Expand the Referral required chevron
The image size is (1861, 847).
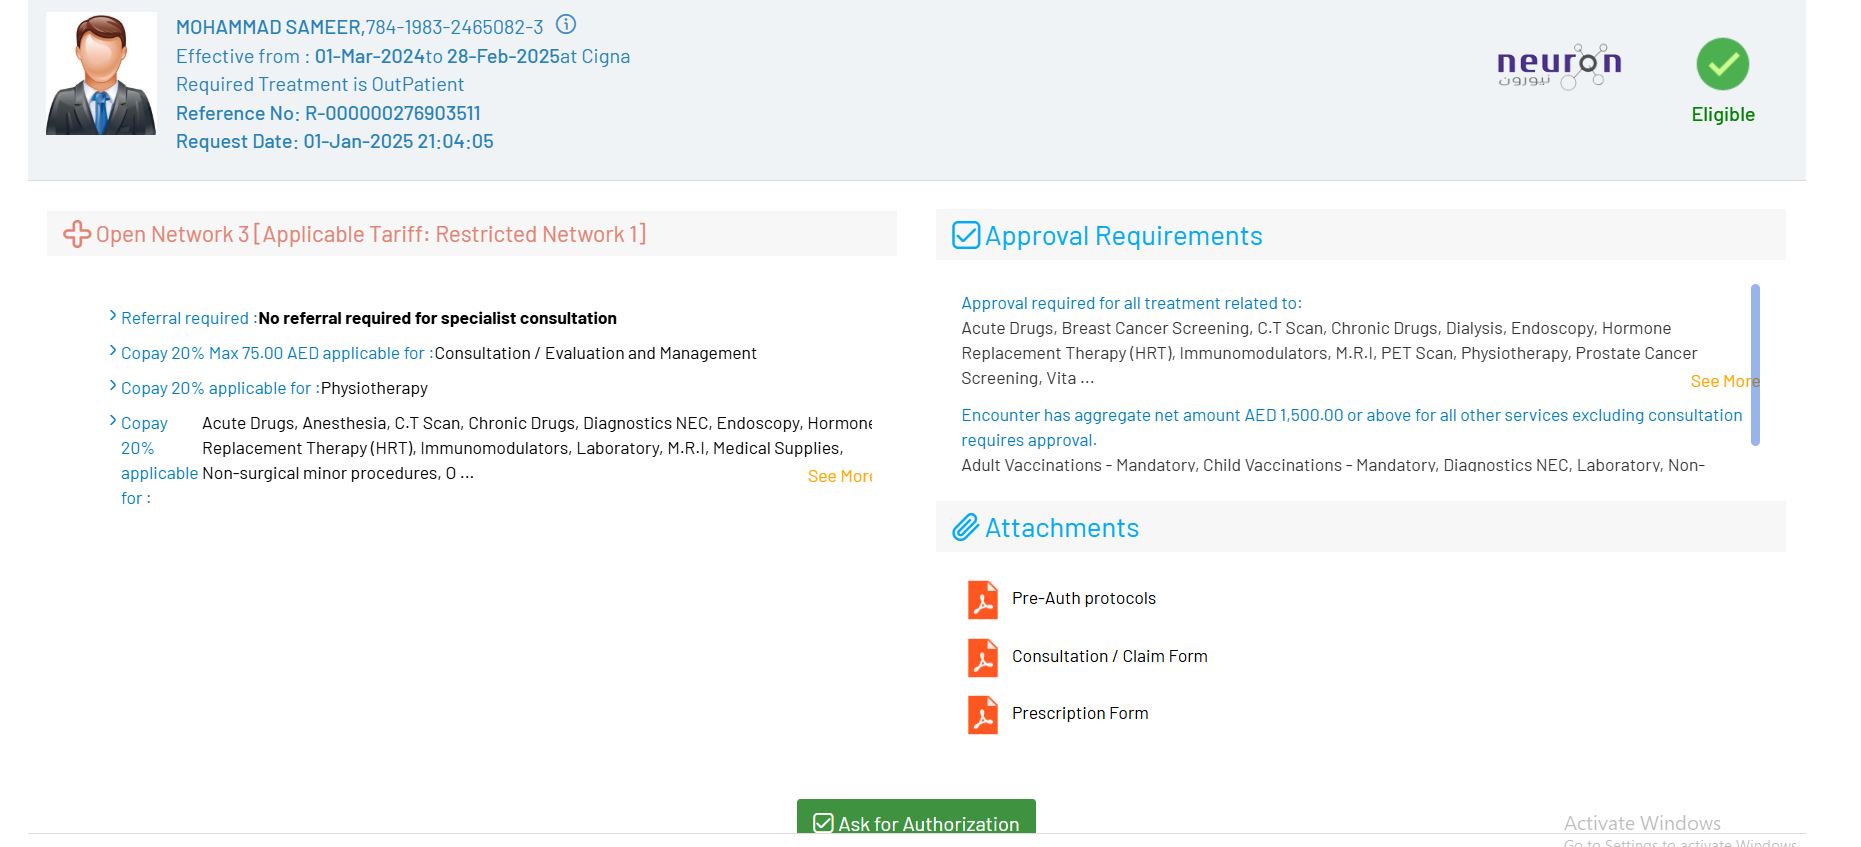[113, 317]
